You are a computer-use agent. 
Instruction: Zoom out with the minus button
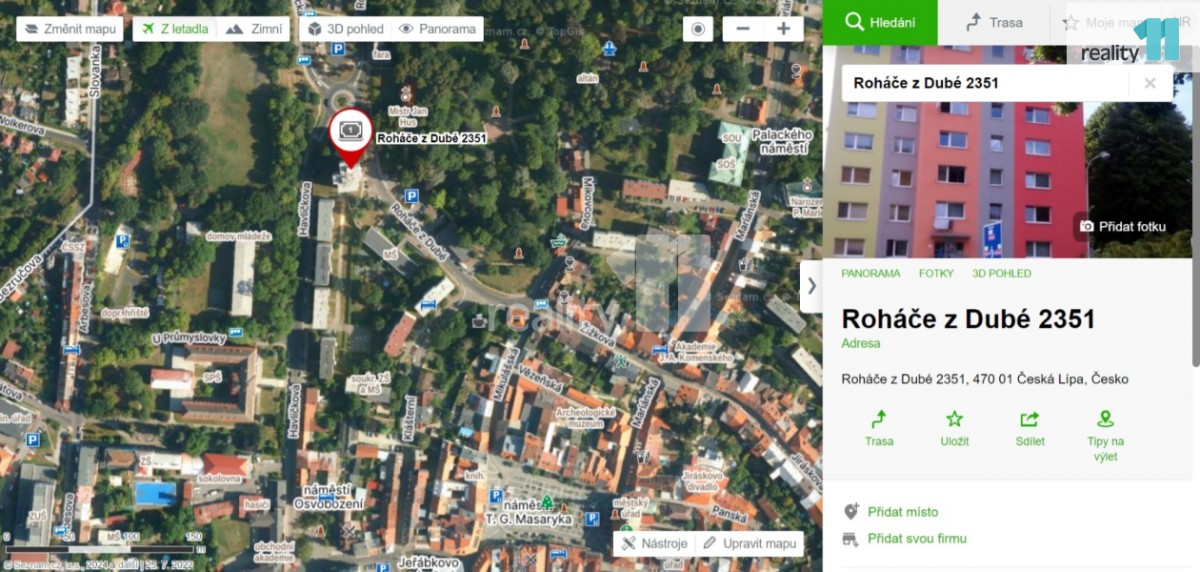pyautogui.click(x=743, y=29)
